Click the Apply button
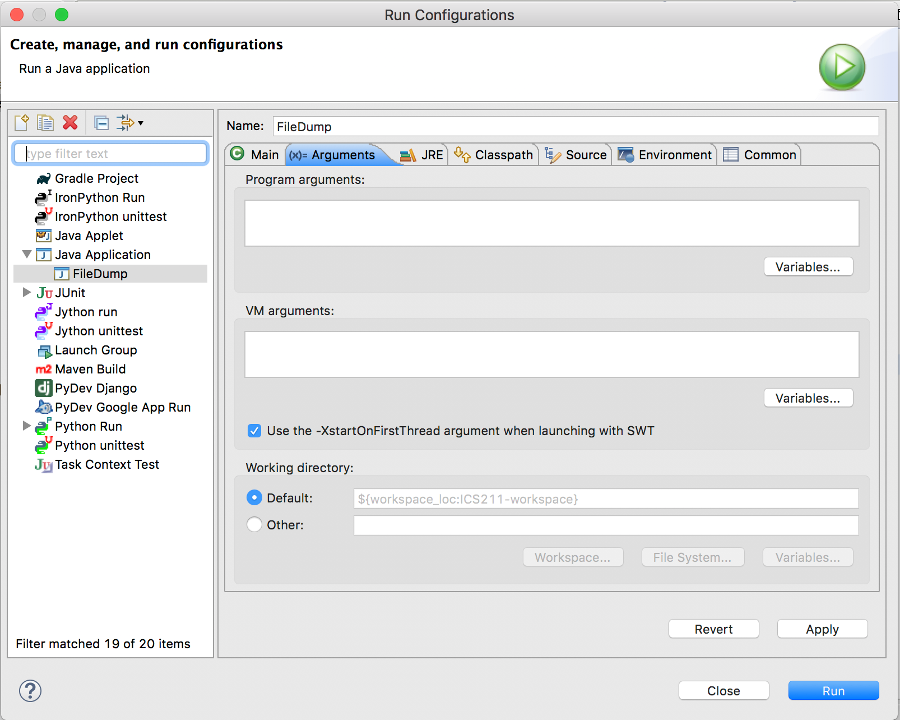 pos(822,628)
